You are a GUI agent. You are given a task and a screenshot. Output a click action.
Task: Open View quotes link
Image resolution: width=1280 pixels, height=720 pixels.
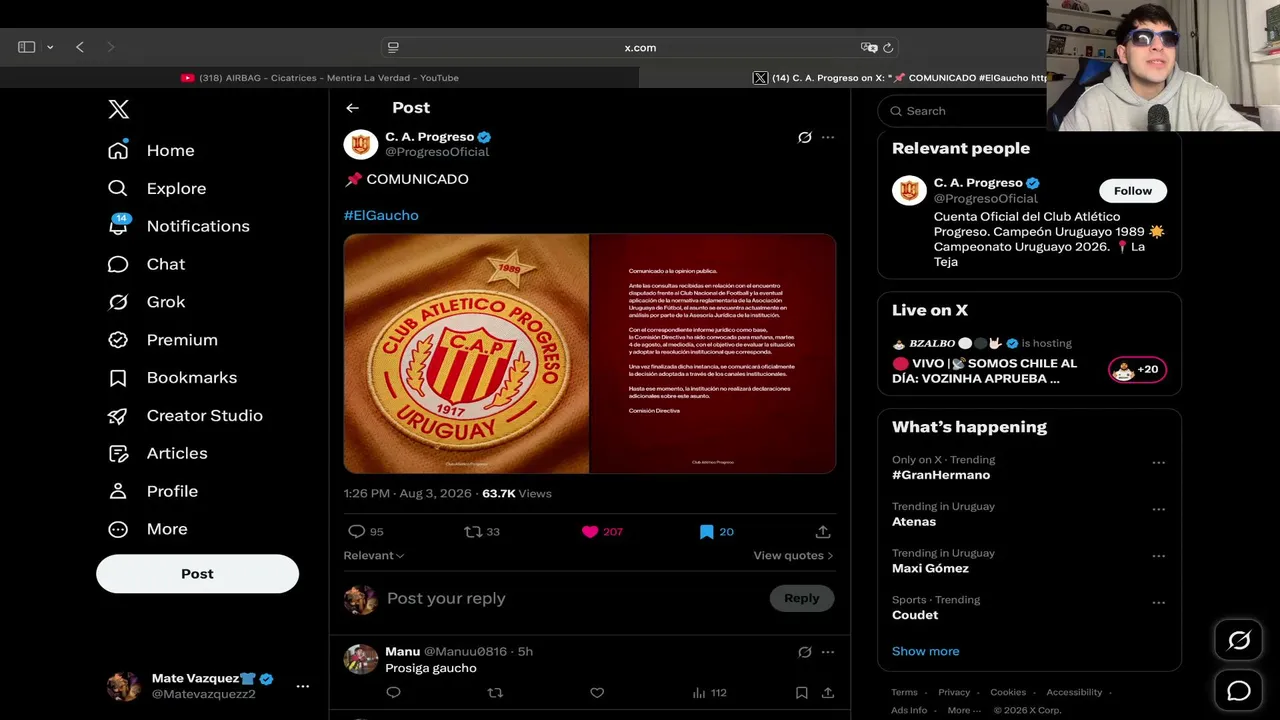(793, 556)
